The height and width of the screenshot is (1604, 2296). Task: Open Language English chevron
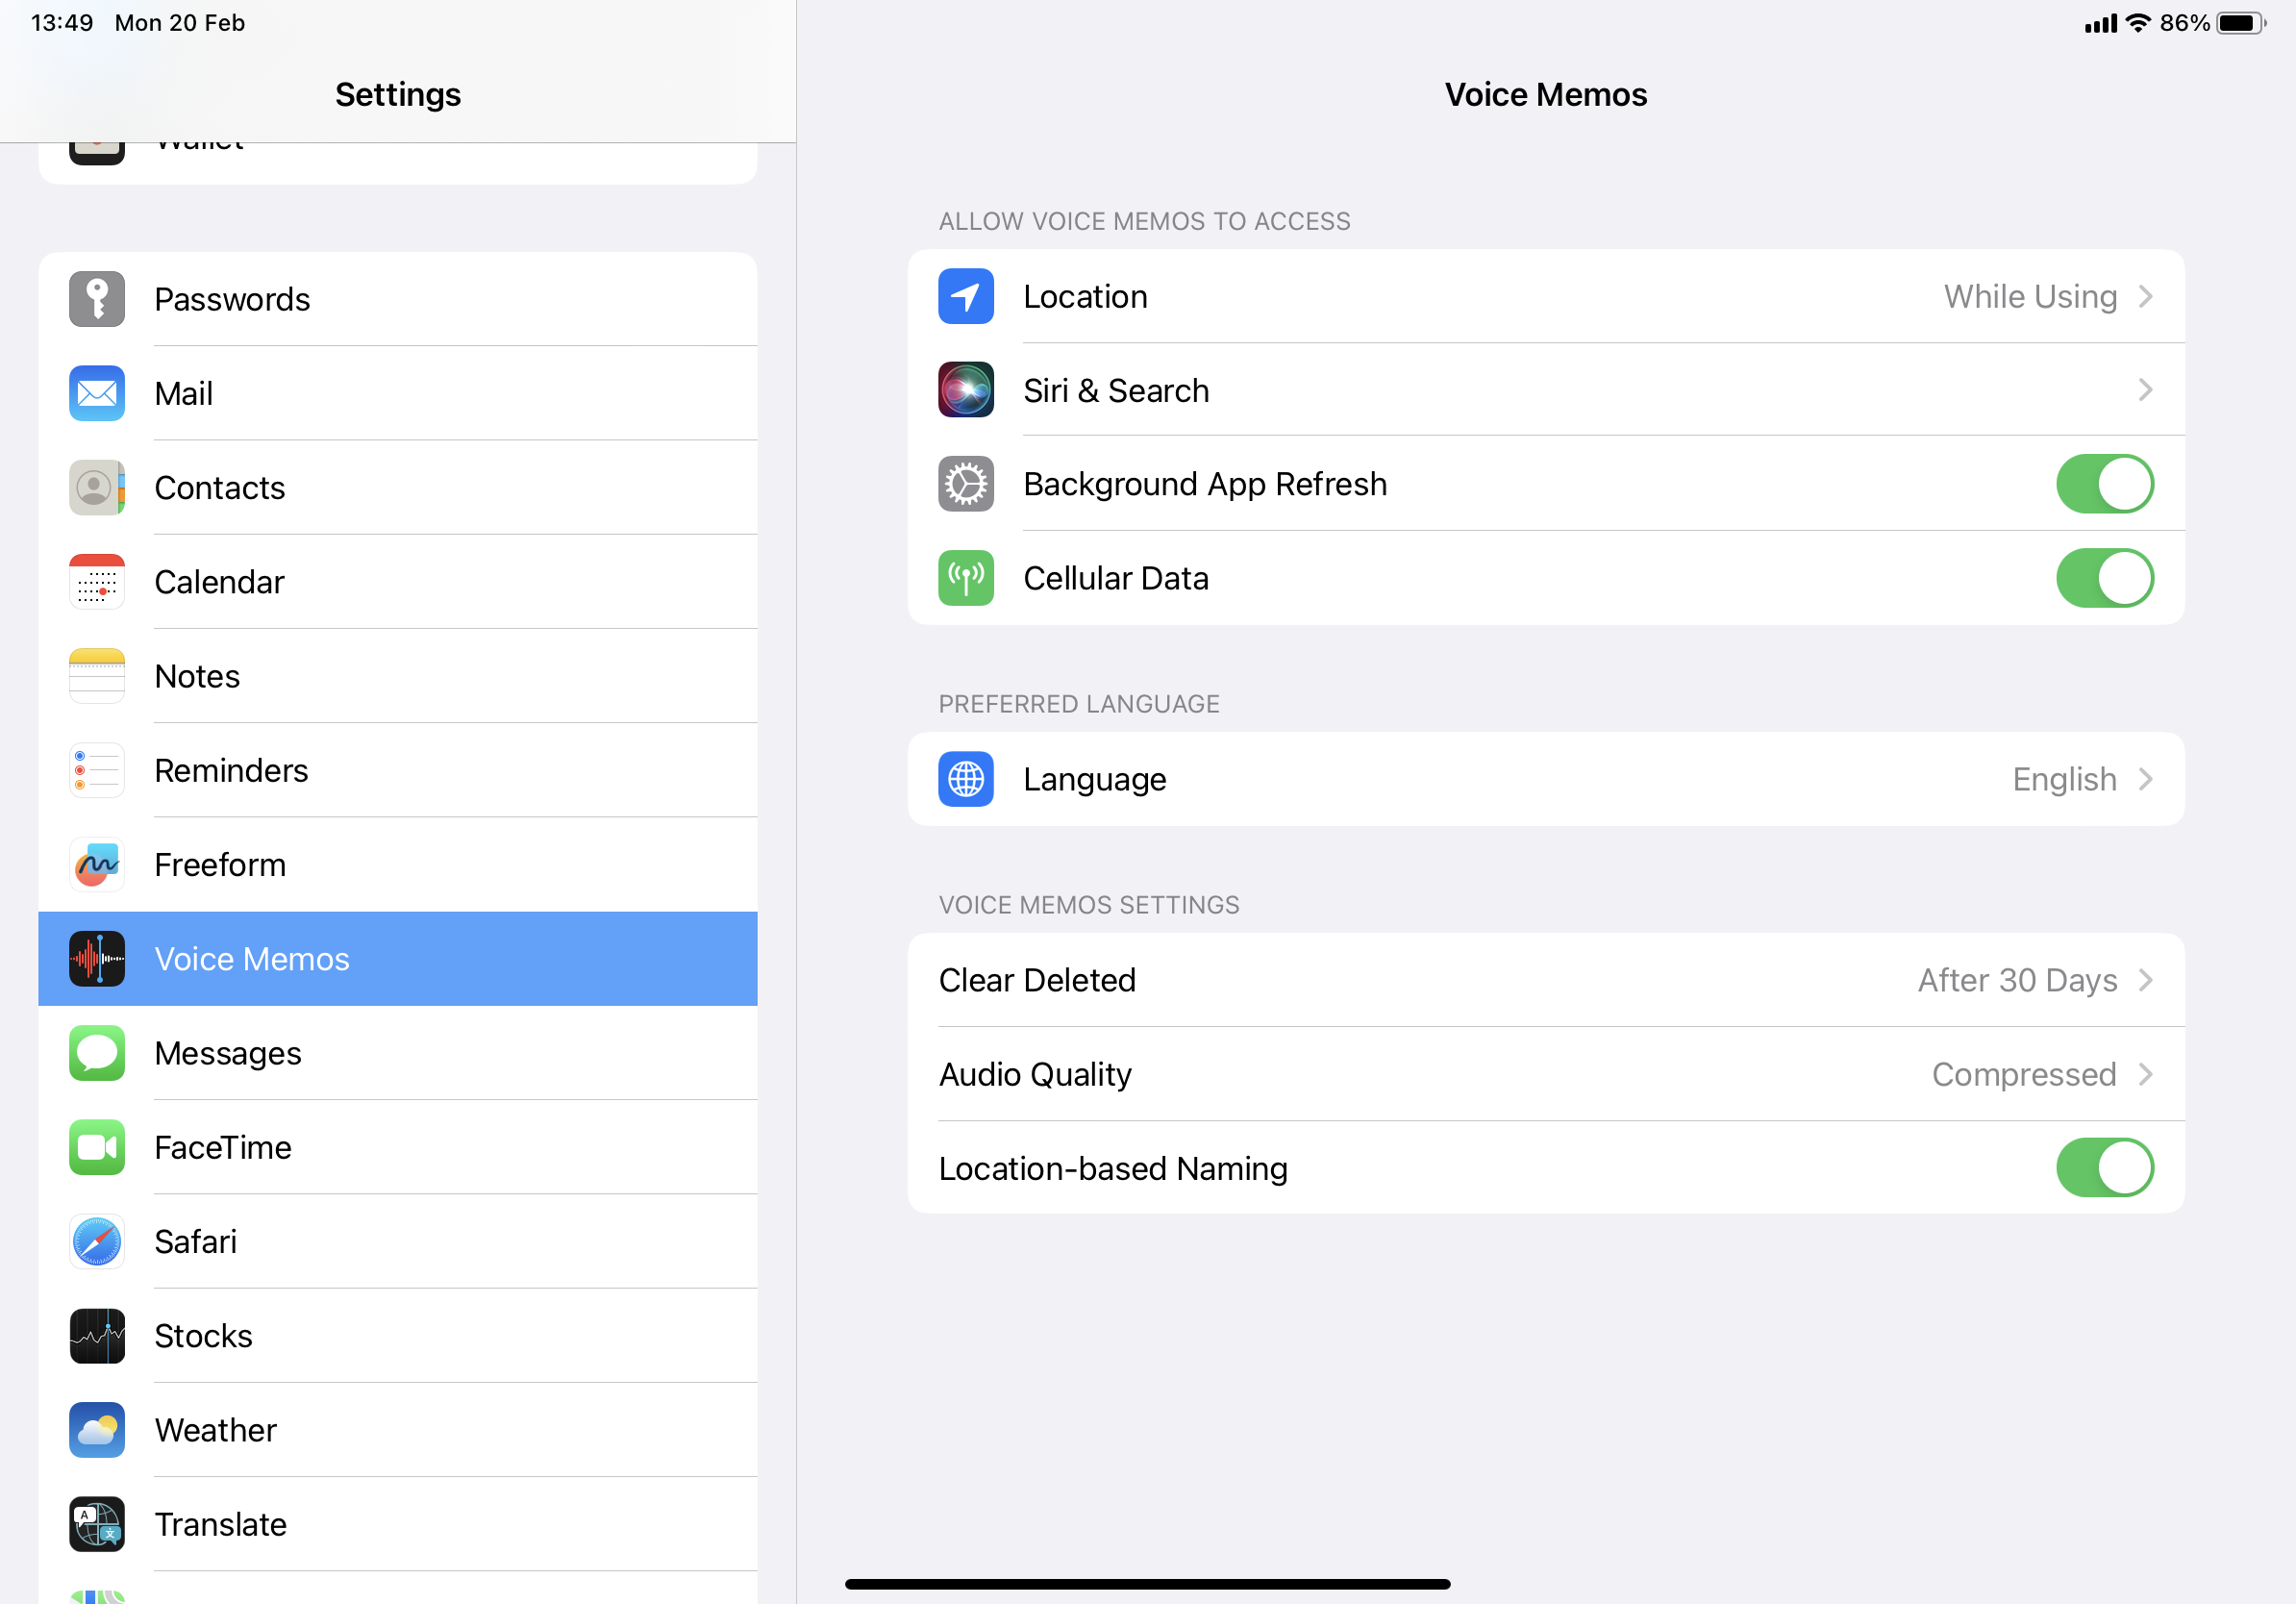[2144, 779]
